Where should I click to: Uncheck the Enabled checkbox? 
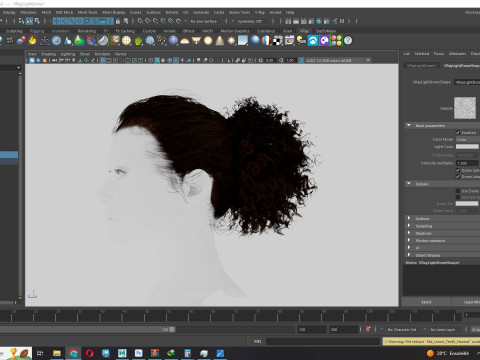click(458, 133)
